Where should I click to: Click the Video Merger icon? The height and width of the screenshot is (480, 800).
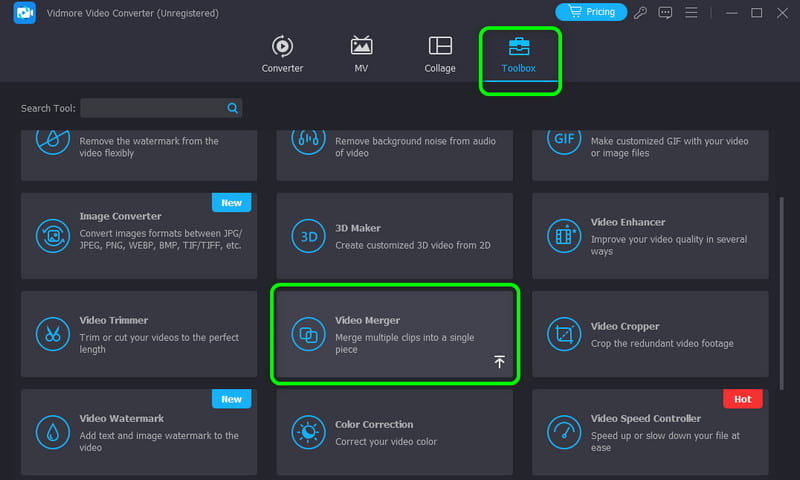pyautogui.click(x=308, y=333)
